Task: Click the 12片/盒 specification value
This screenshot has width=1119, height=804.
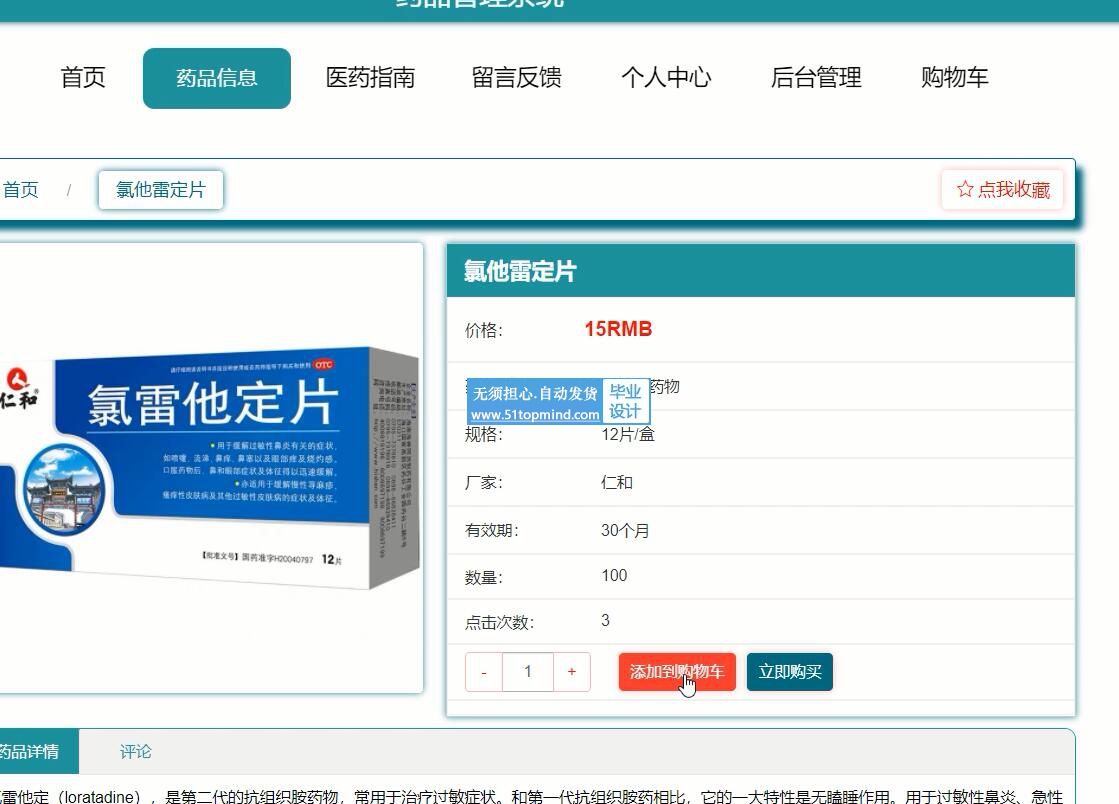Action: (628, 434)
